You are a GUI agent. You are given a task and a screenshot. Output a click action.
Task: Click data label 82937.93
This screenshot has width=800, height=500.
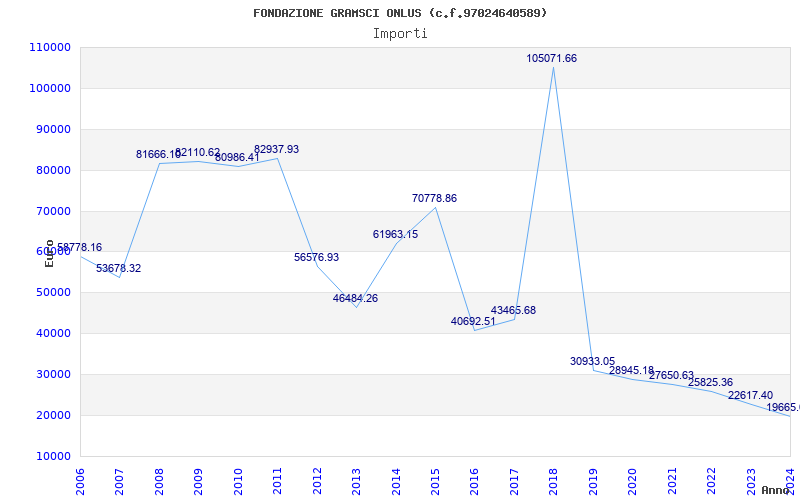(277, 149)
